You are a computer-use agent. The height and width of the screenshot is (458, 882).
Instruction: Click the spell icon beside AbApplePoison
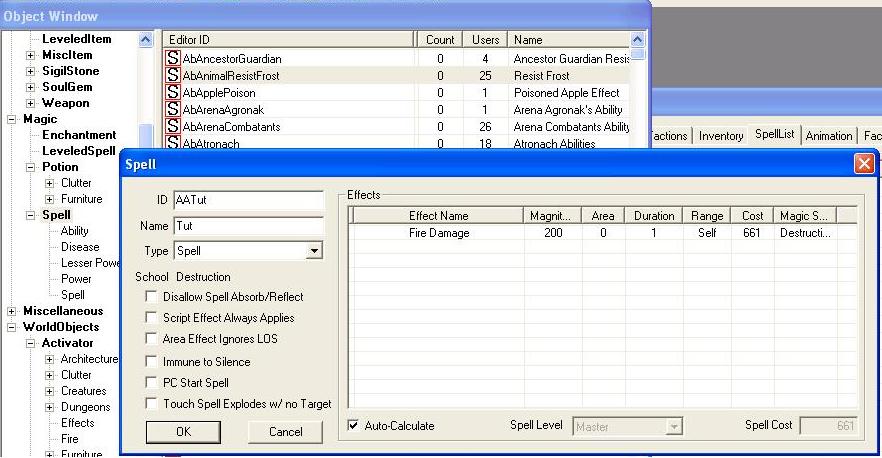173,92
